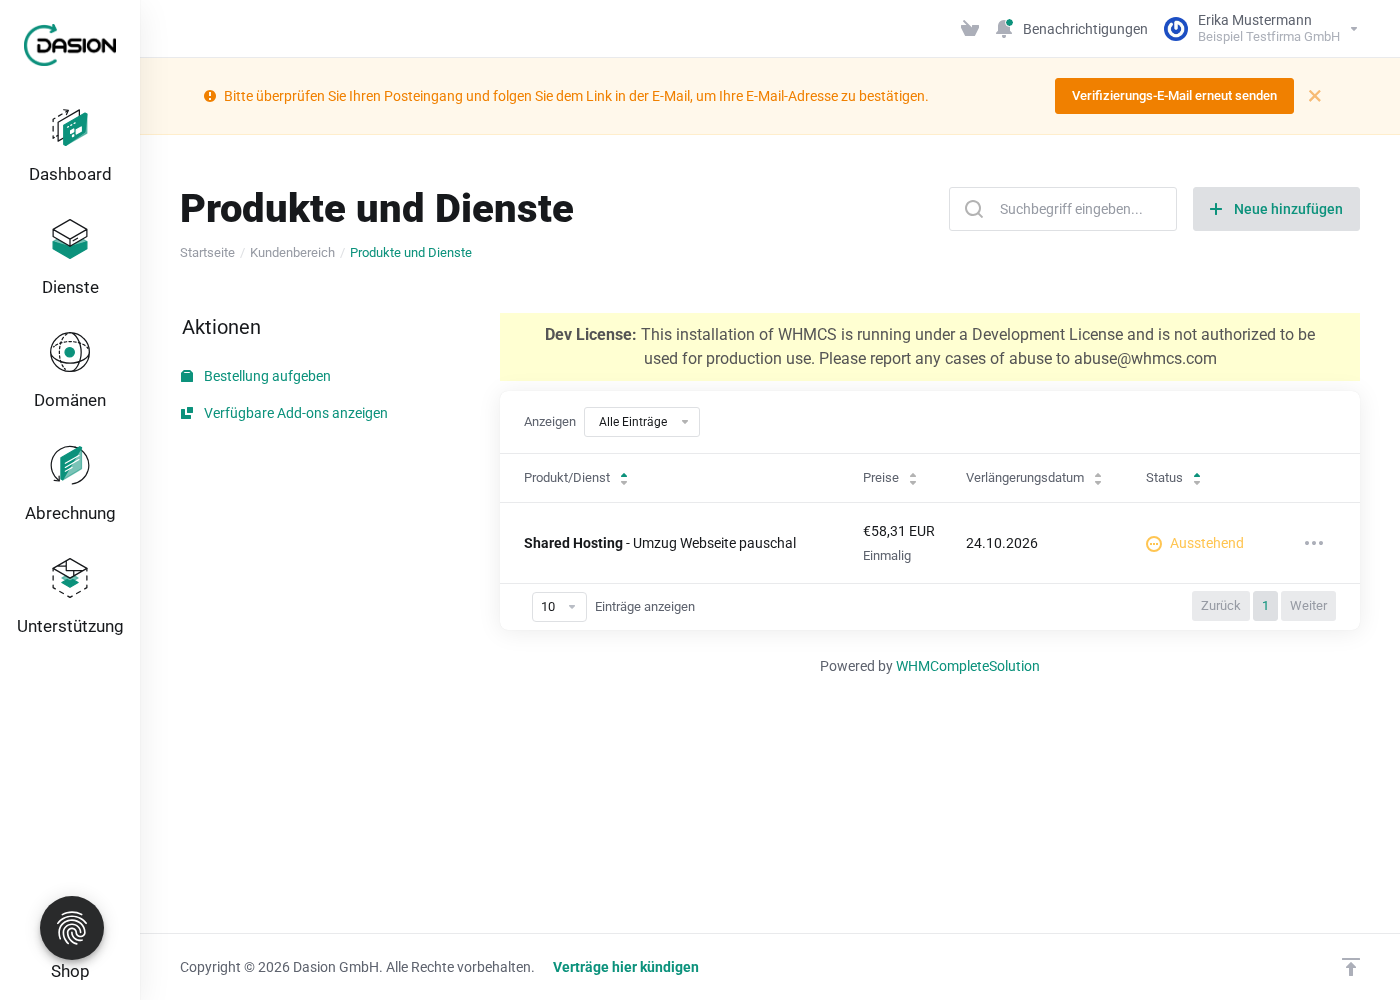Open the Alle Einträge filter dropdown
This screenshot has height=1000, width=1400.
(x=642, y=422)
